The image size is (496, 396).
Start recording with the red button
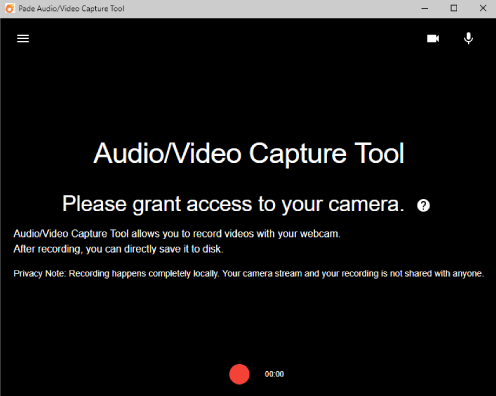click(x=239, y=374)
